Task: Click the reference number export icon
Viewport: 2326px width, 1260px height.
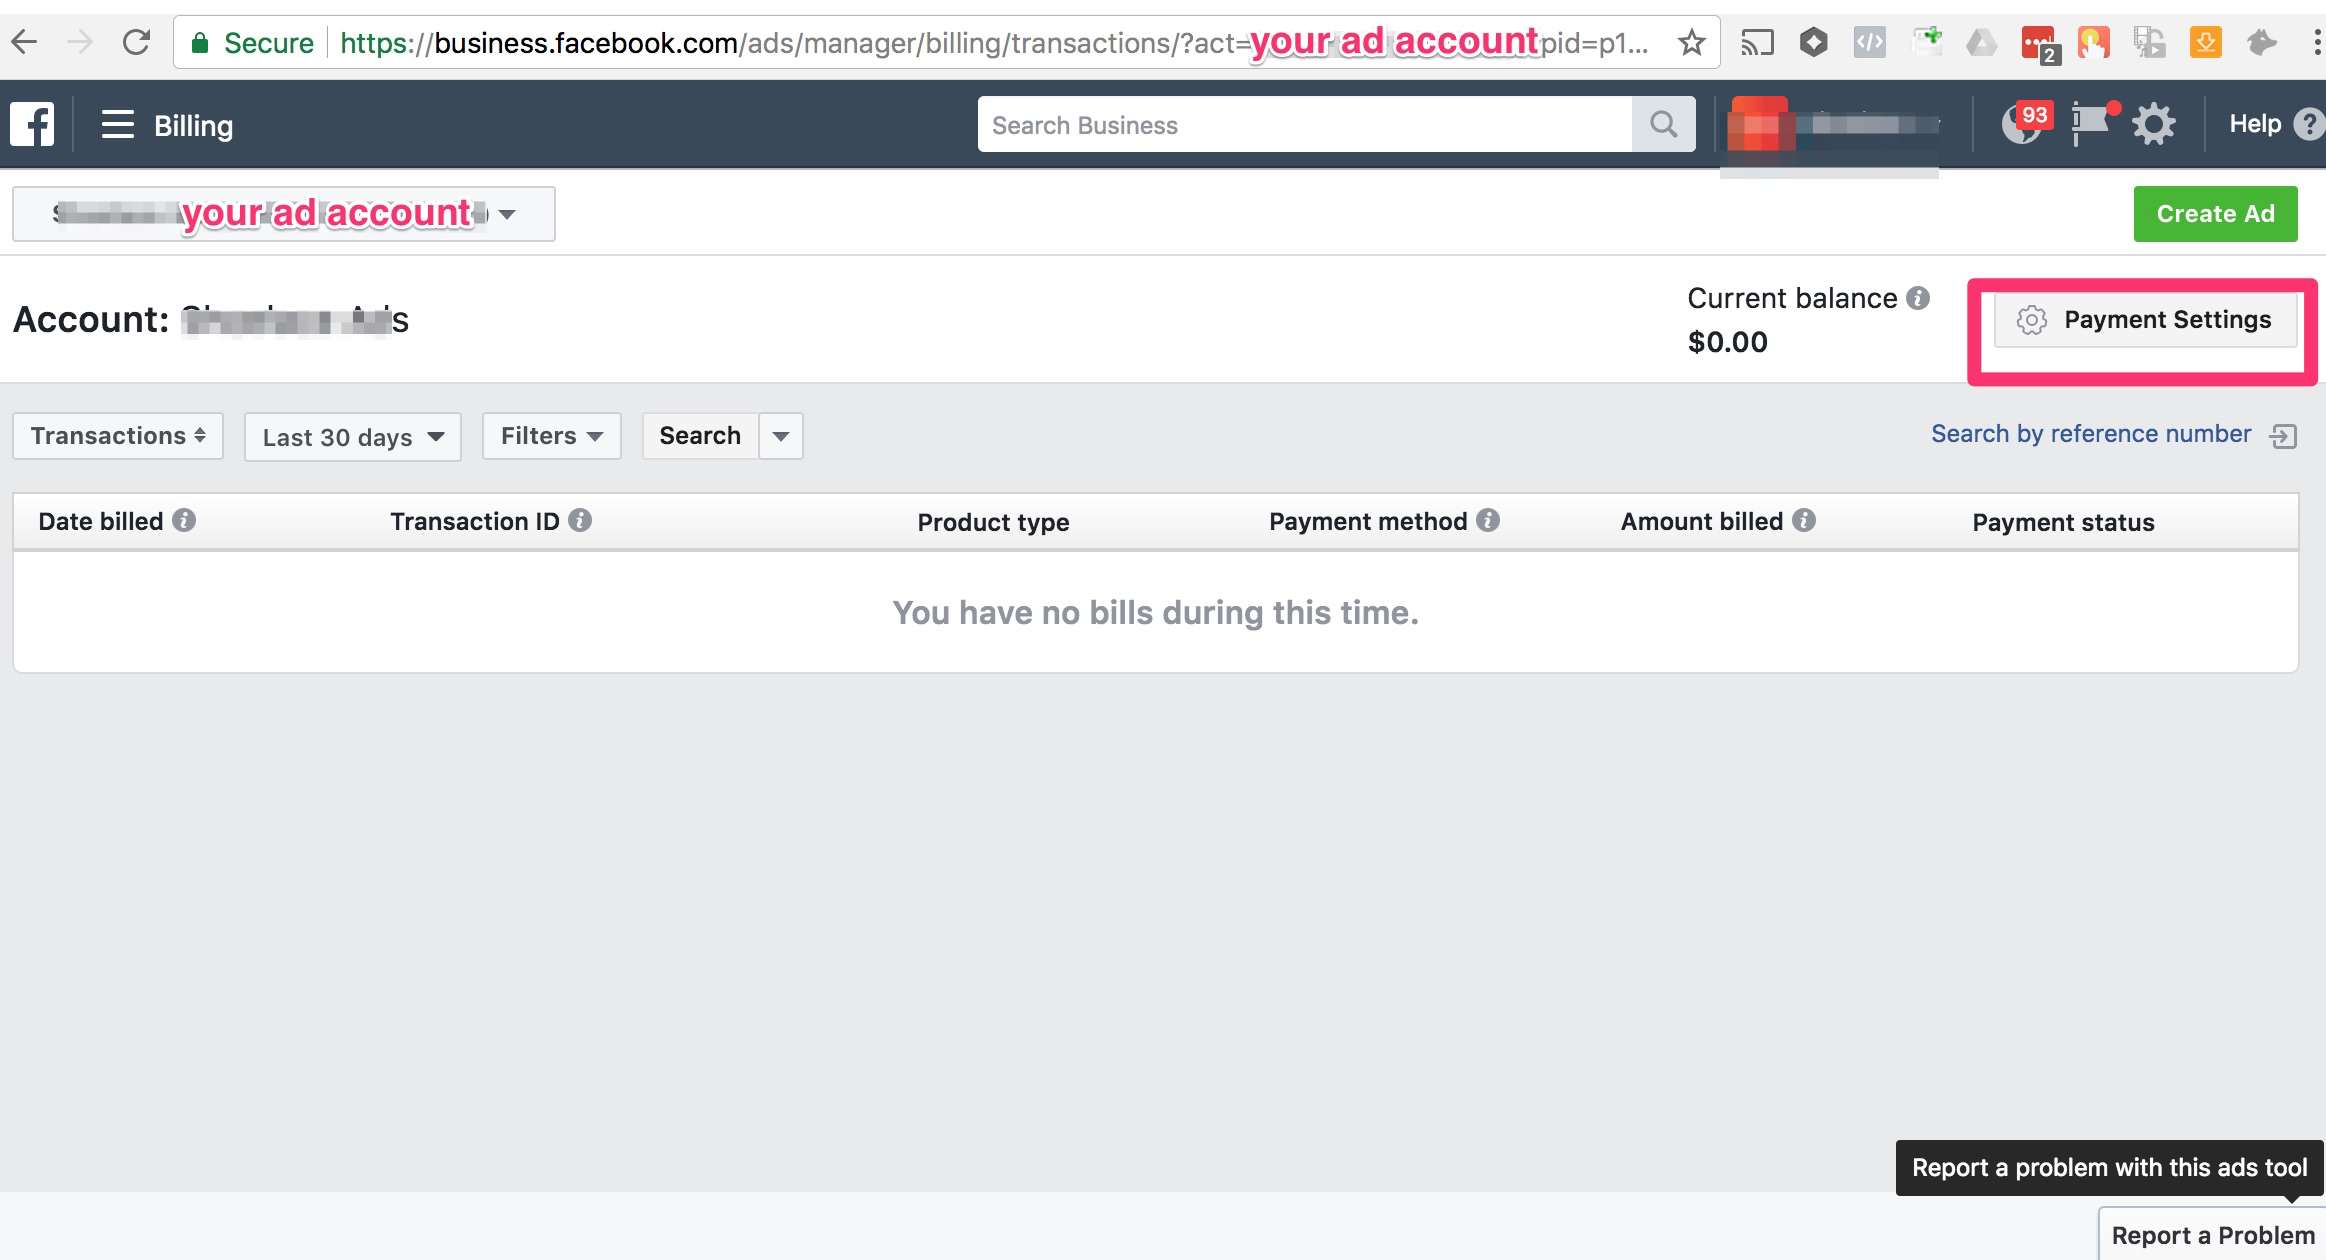Action: click(x=2283, y=436)
